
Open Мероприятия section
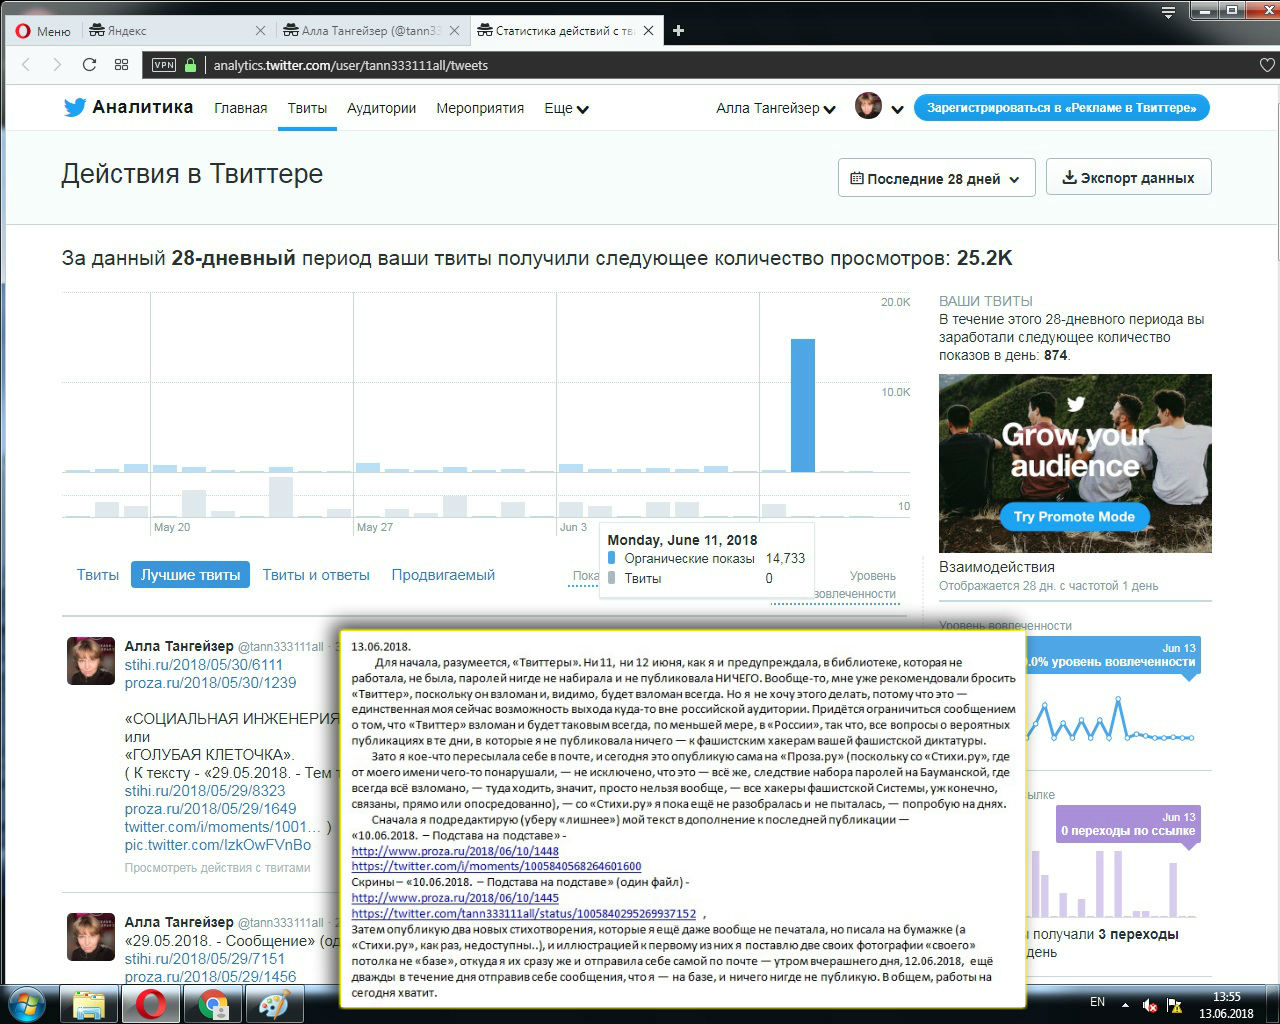pos(480,108)
